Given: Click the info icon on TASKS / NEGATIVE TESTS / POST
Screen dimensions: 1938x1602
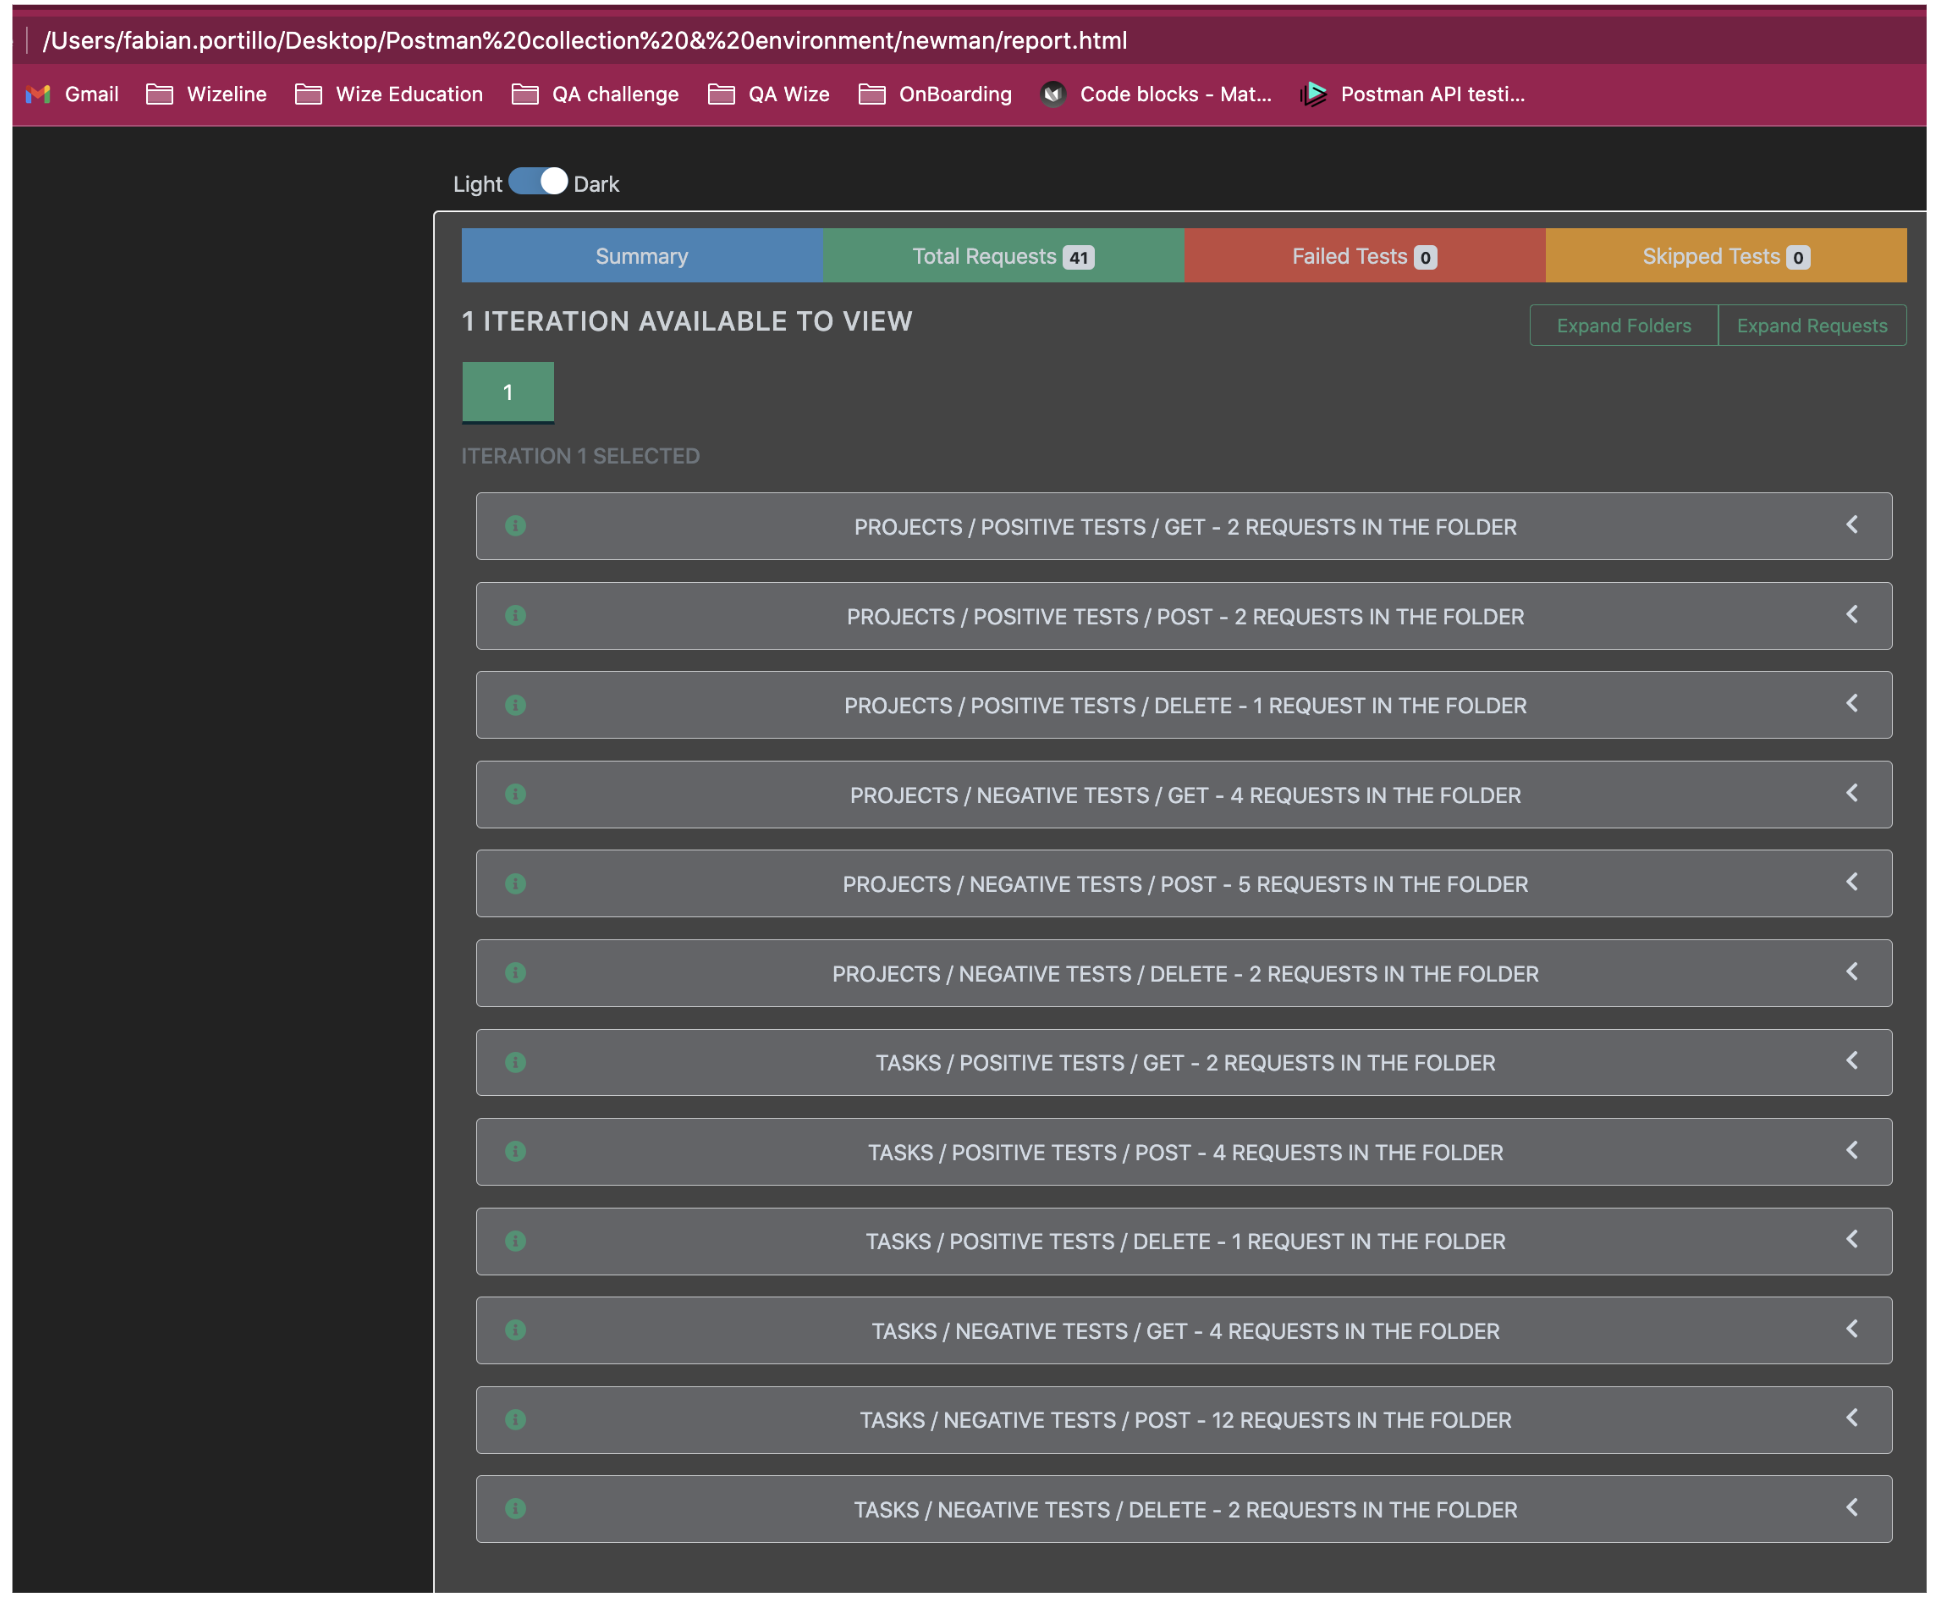Looking at the screenshot, I should coord(516,1420).
